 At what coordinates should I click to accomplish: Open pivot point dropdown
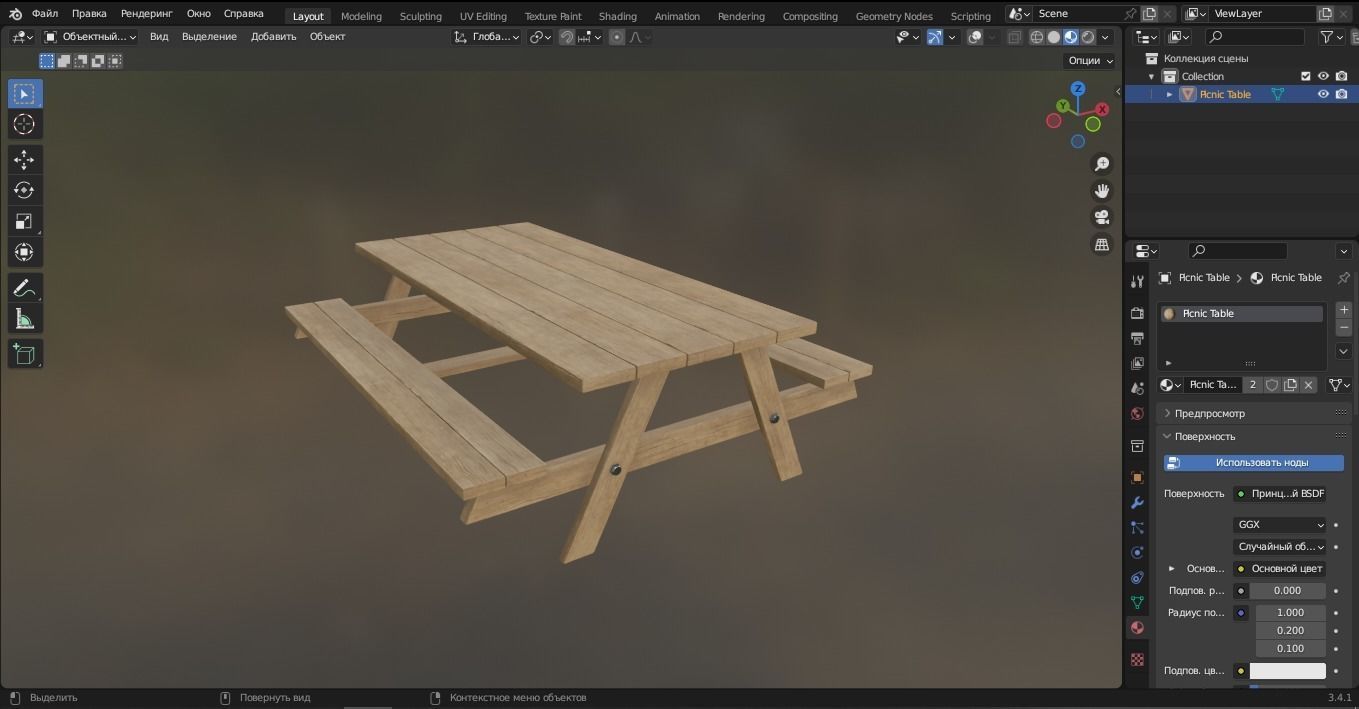point(541,37)
